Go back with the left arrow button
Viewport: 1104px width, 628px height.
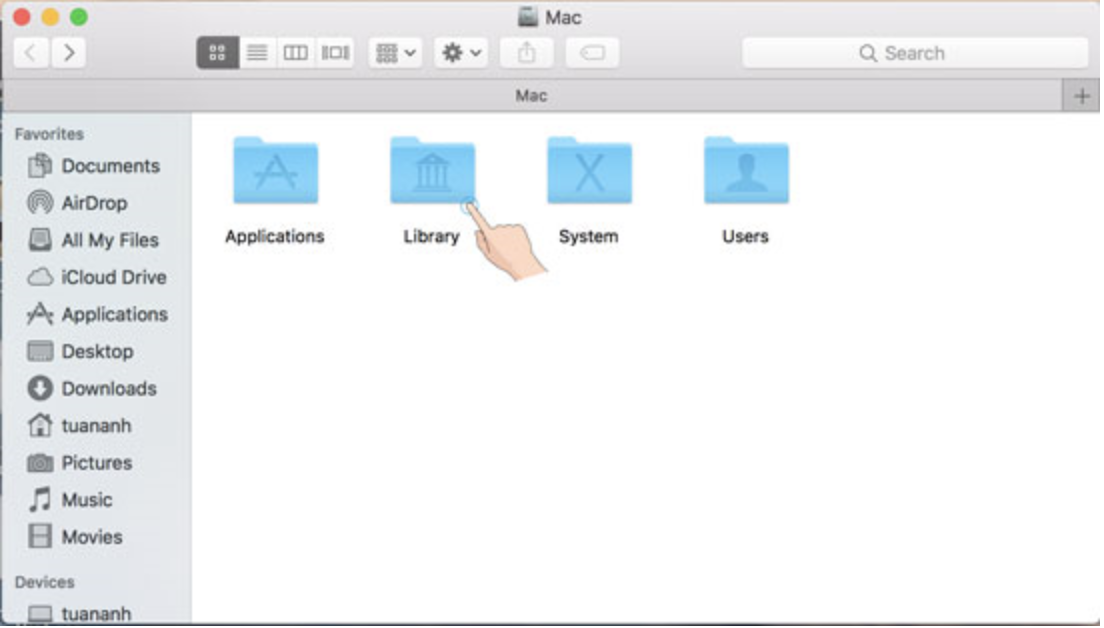pos(31,53)
